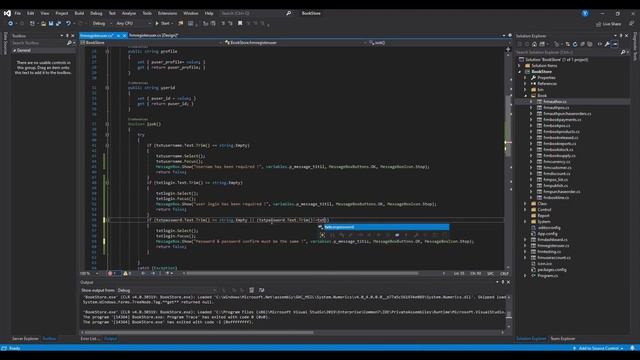The image size is (640, 360).
Task: Click the Visual Studio logo icon
Action: click(7, 13)
